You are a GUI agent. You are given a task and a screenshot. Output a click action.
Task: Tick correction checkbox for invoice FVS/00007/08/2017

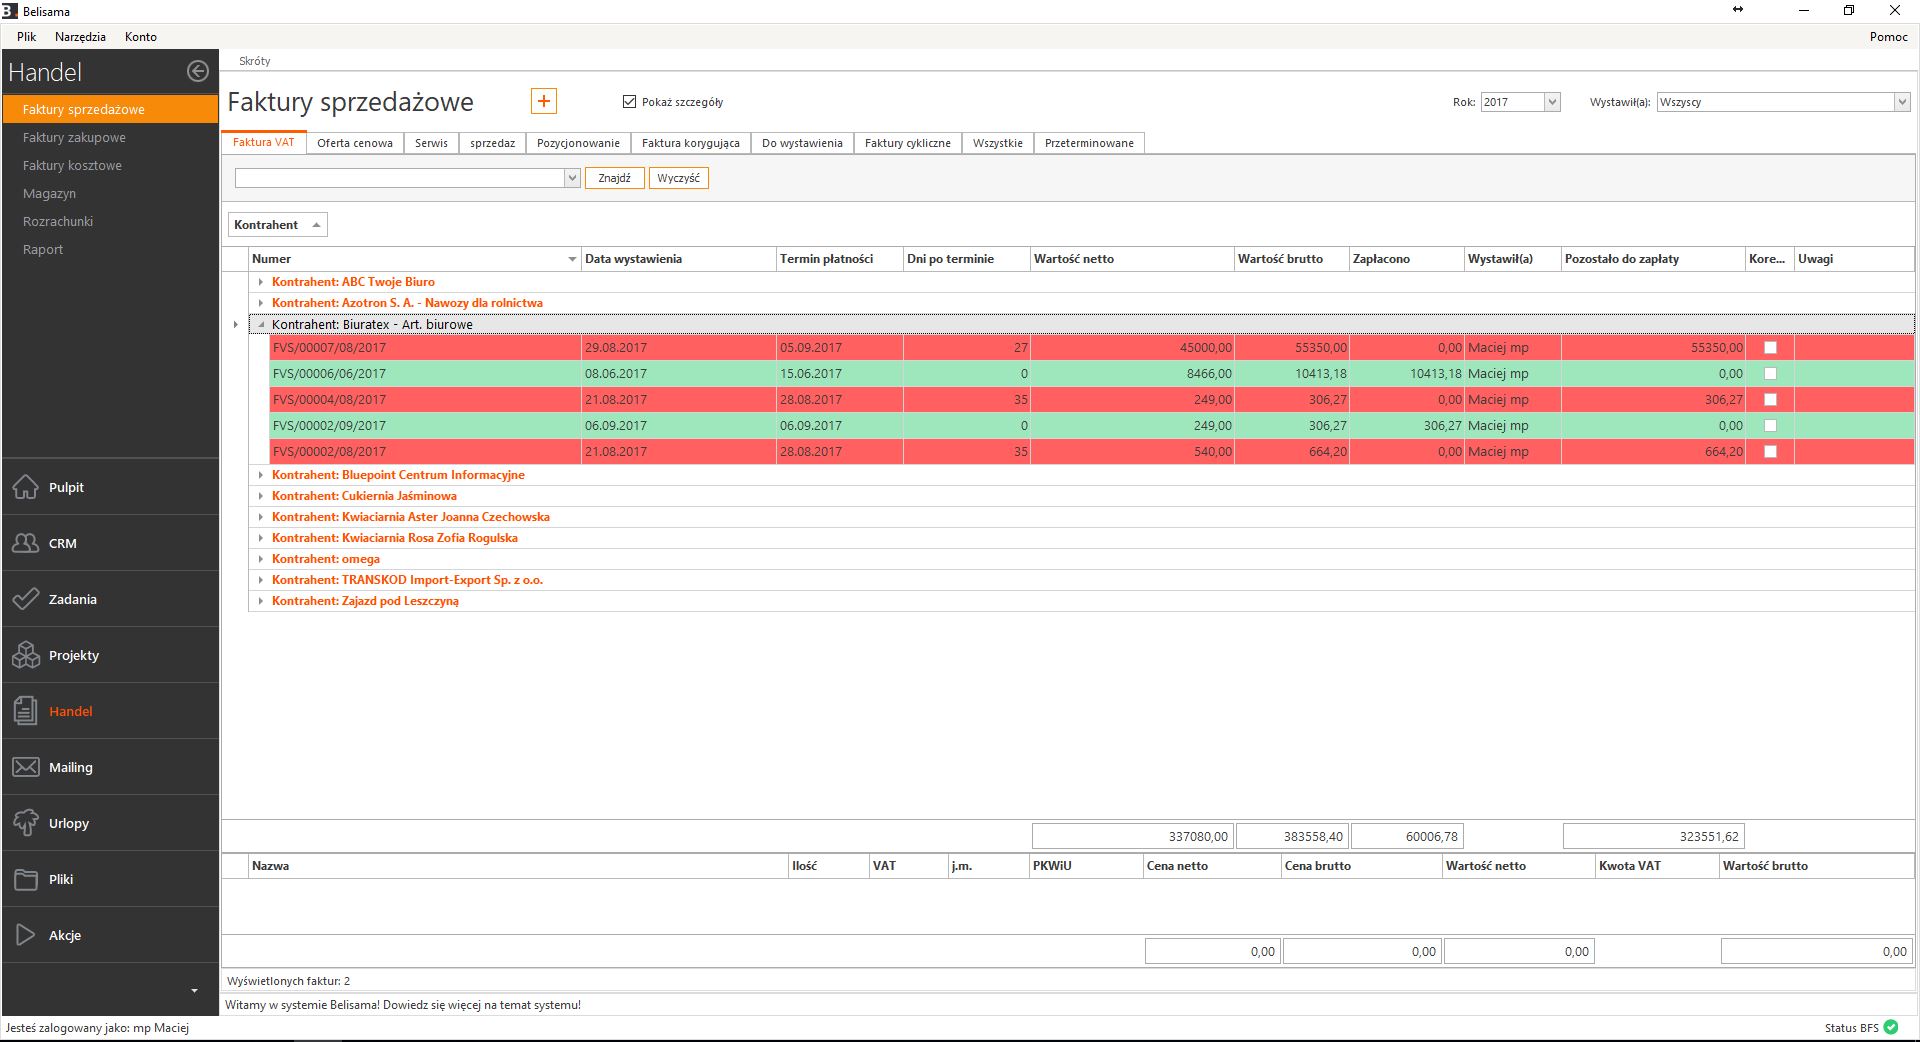pos(1770,348)
